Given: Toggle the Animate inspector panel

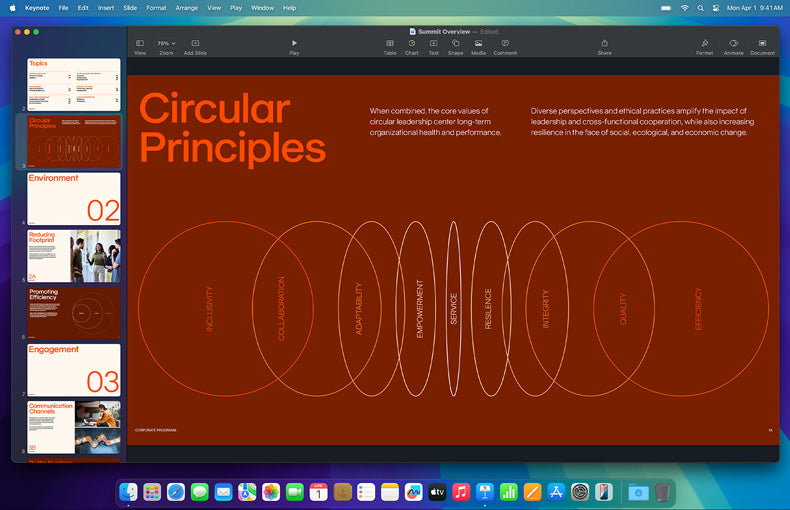Looking at the screenshot, I should 733,44.
